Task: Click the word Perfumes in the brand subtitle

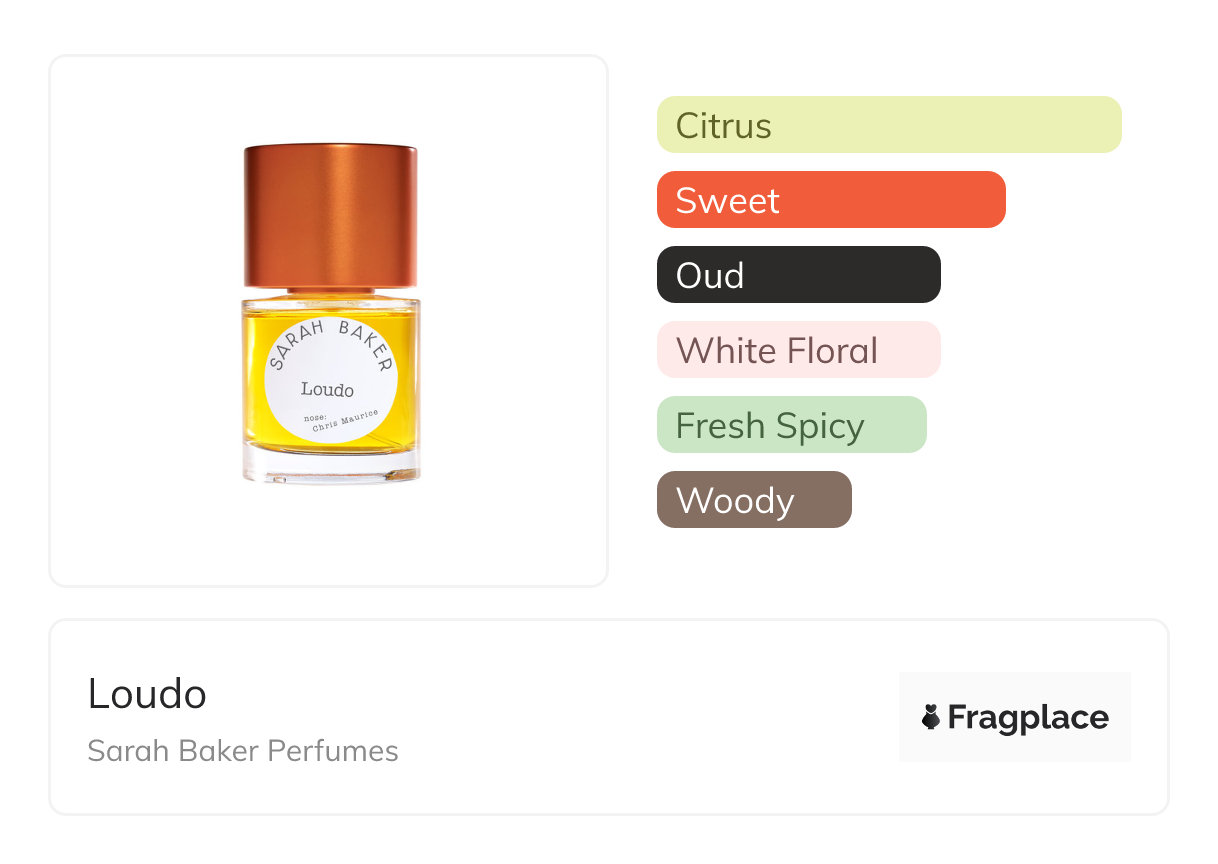Action: (340, 751)
